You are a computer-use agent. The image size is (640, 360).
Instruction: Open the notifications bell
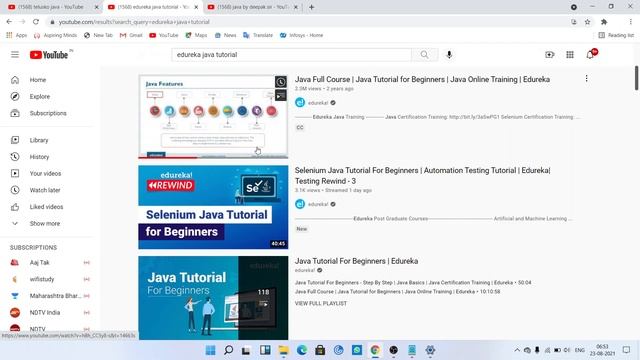[x=590, y=55]
